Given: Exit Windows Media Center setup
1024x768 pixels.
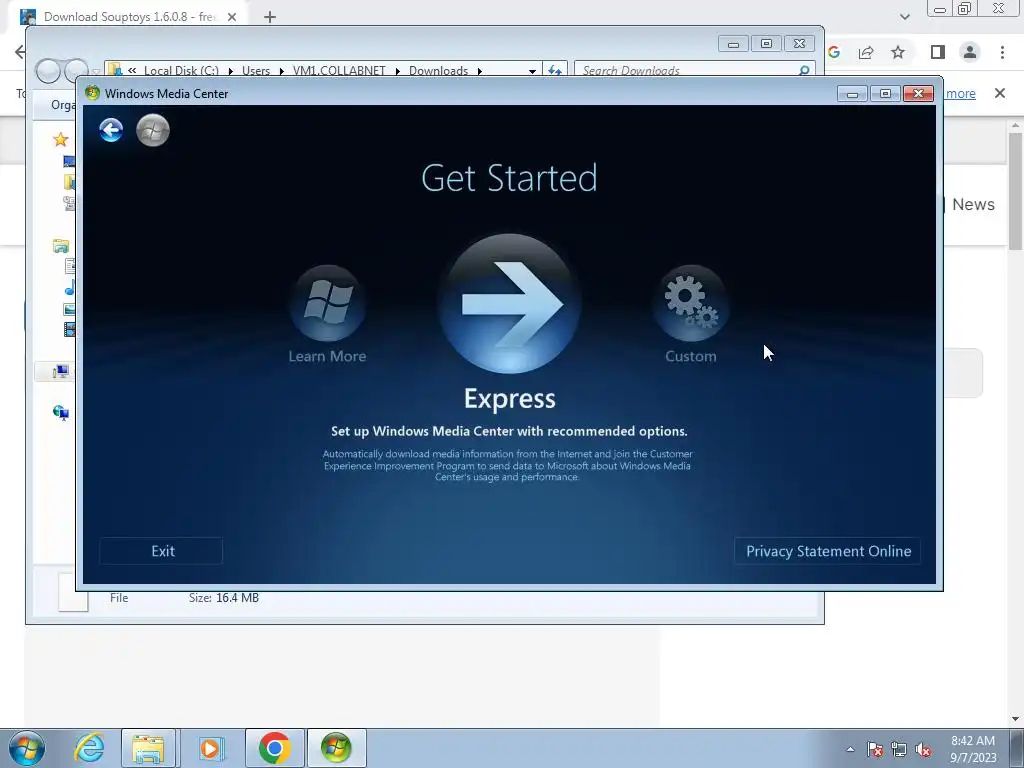Looking at the screenshot, I should click(161, 551).
